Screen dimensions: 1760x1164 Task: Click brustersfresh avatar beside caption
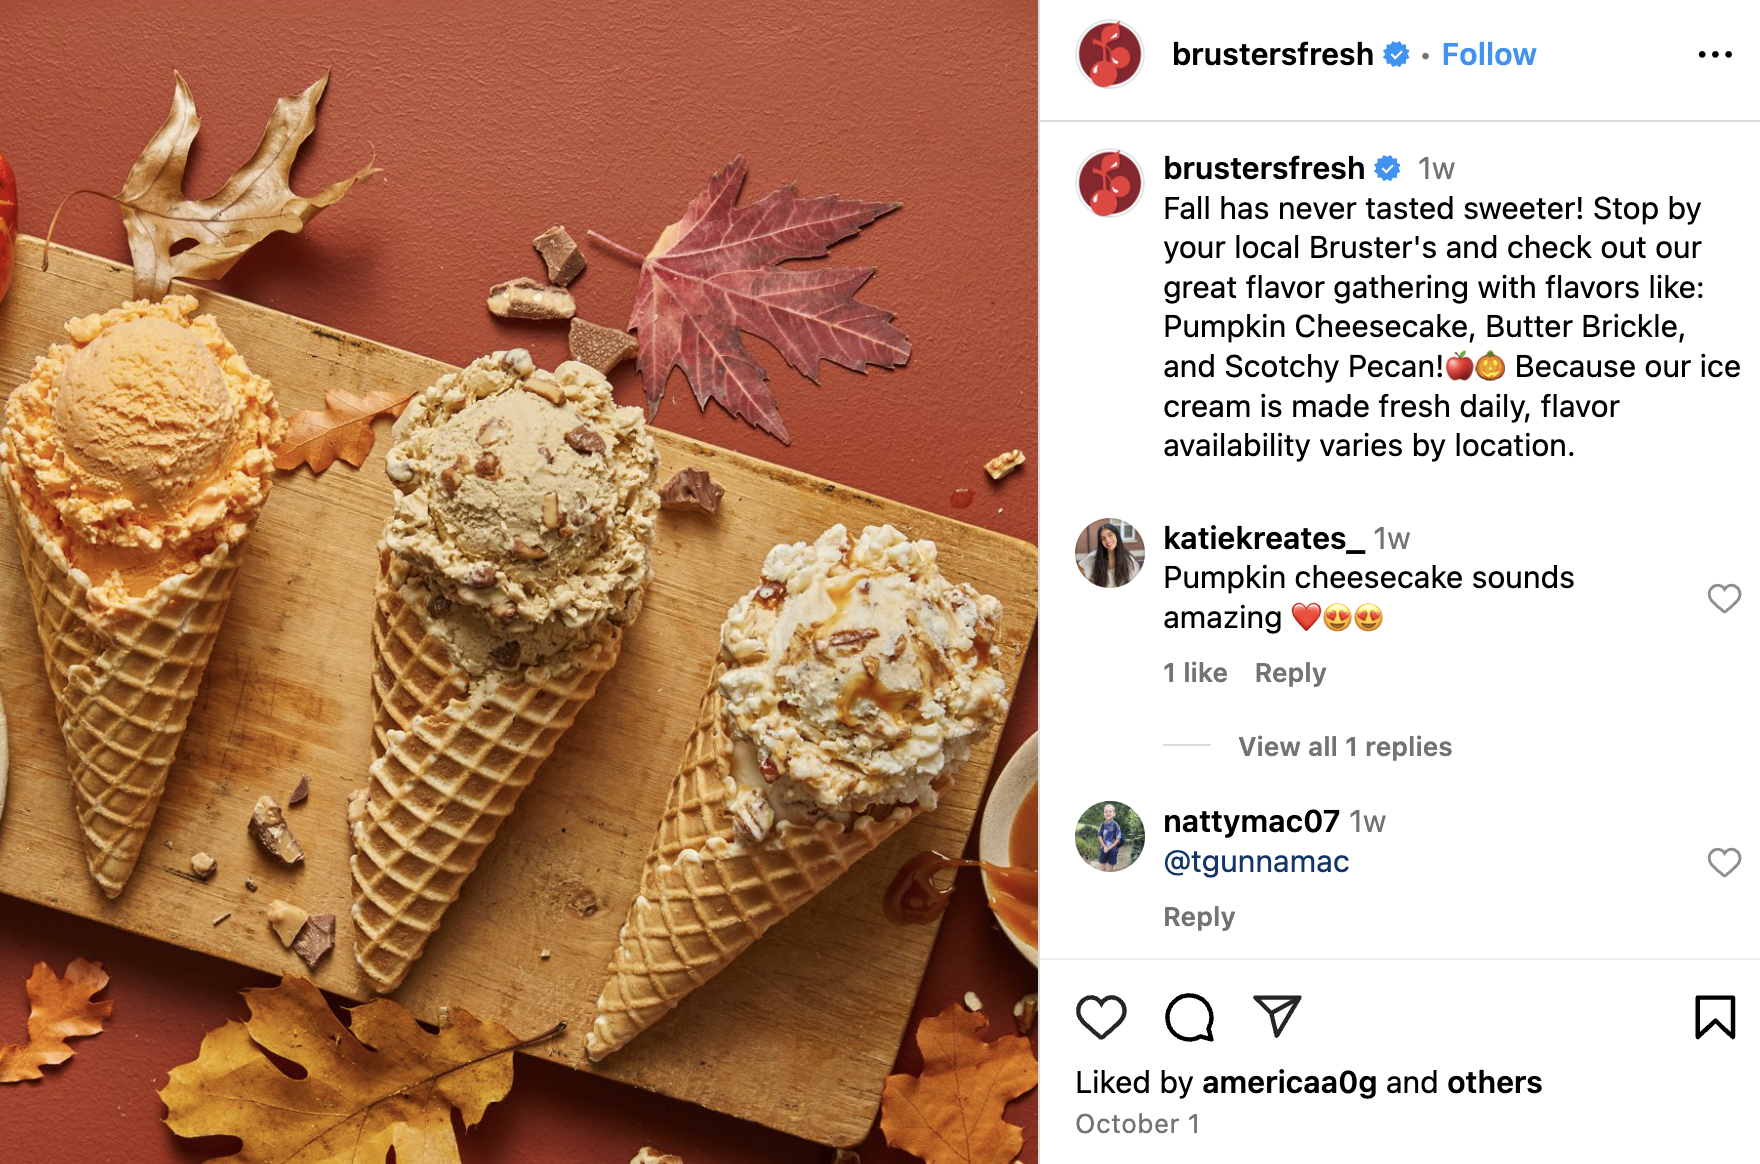pos(1110,184)
